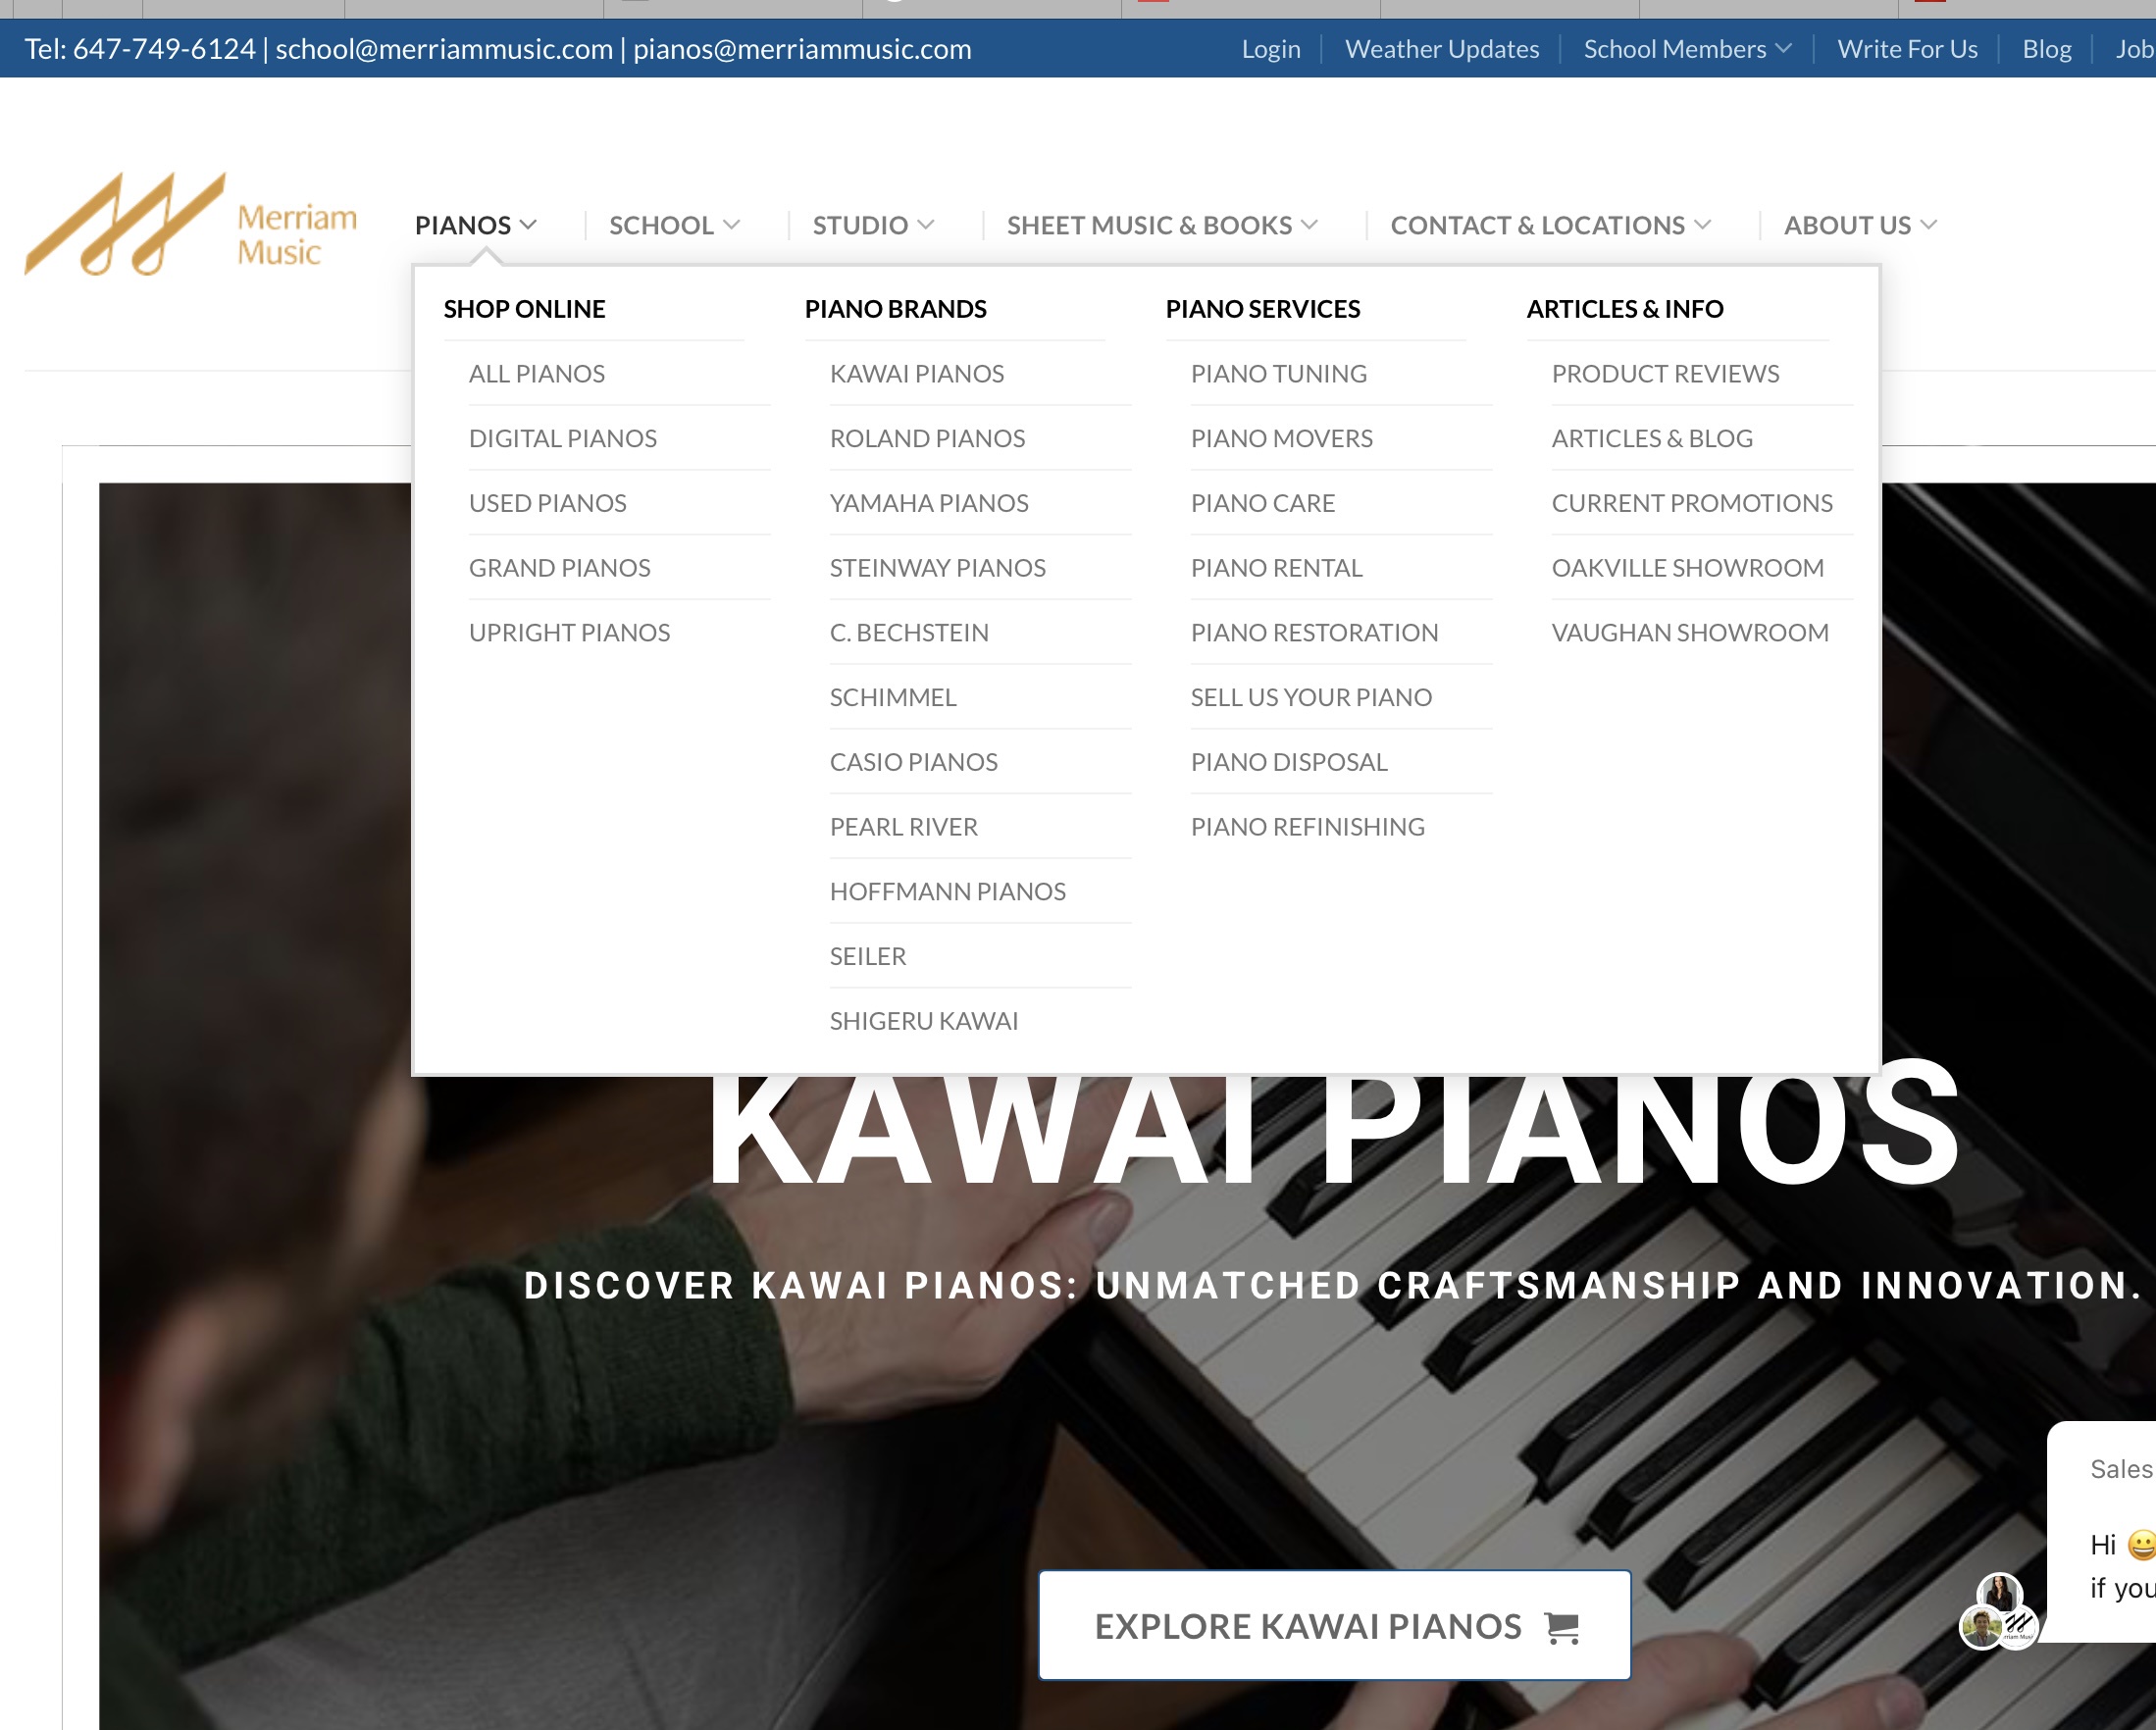2156x1730 pixels.
Task: Select Digital Pianos from the menu
Action: point(563,438)
